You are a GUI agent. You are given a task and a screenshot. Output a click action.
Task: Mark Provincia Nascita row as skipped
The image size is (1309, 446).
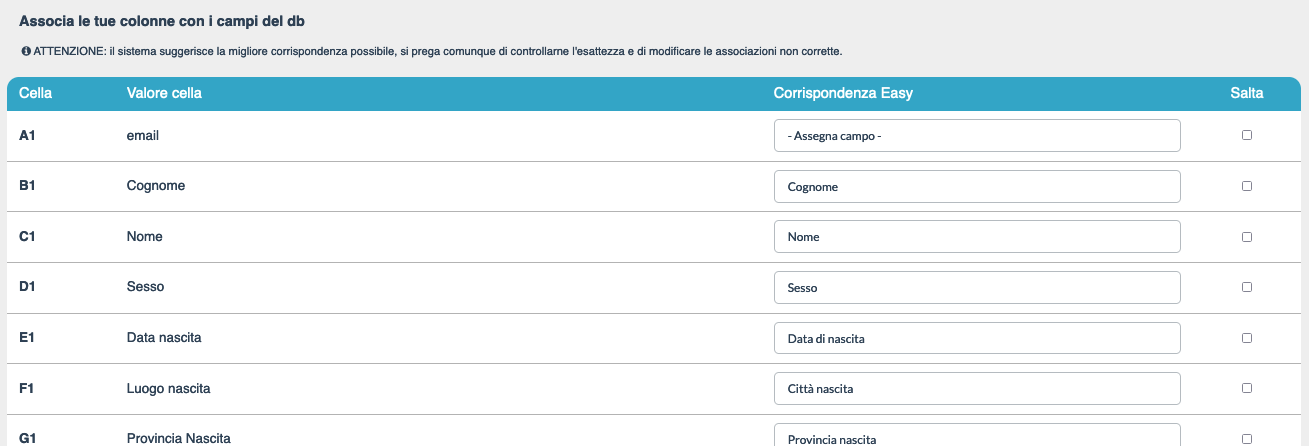[1247, 438]
